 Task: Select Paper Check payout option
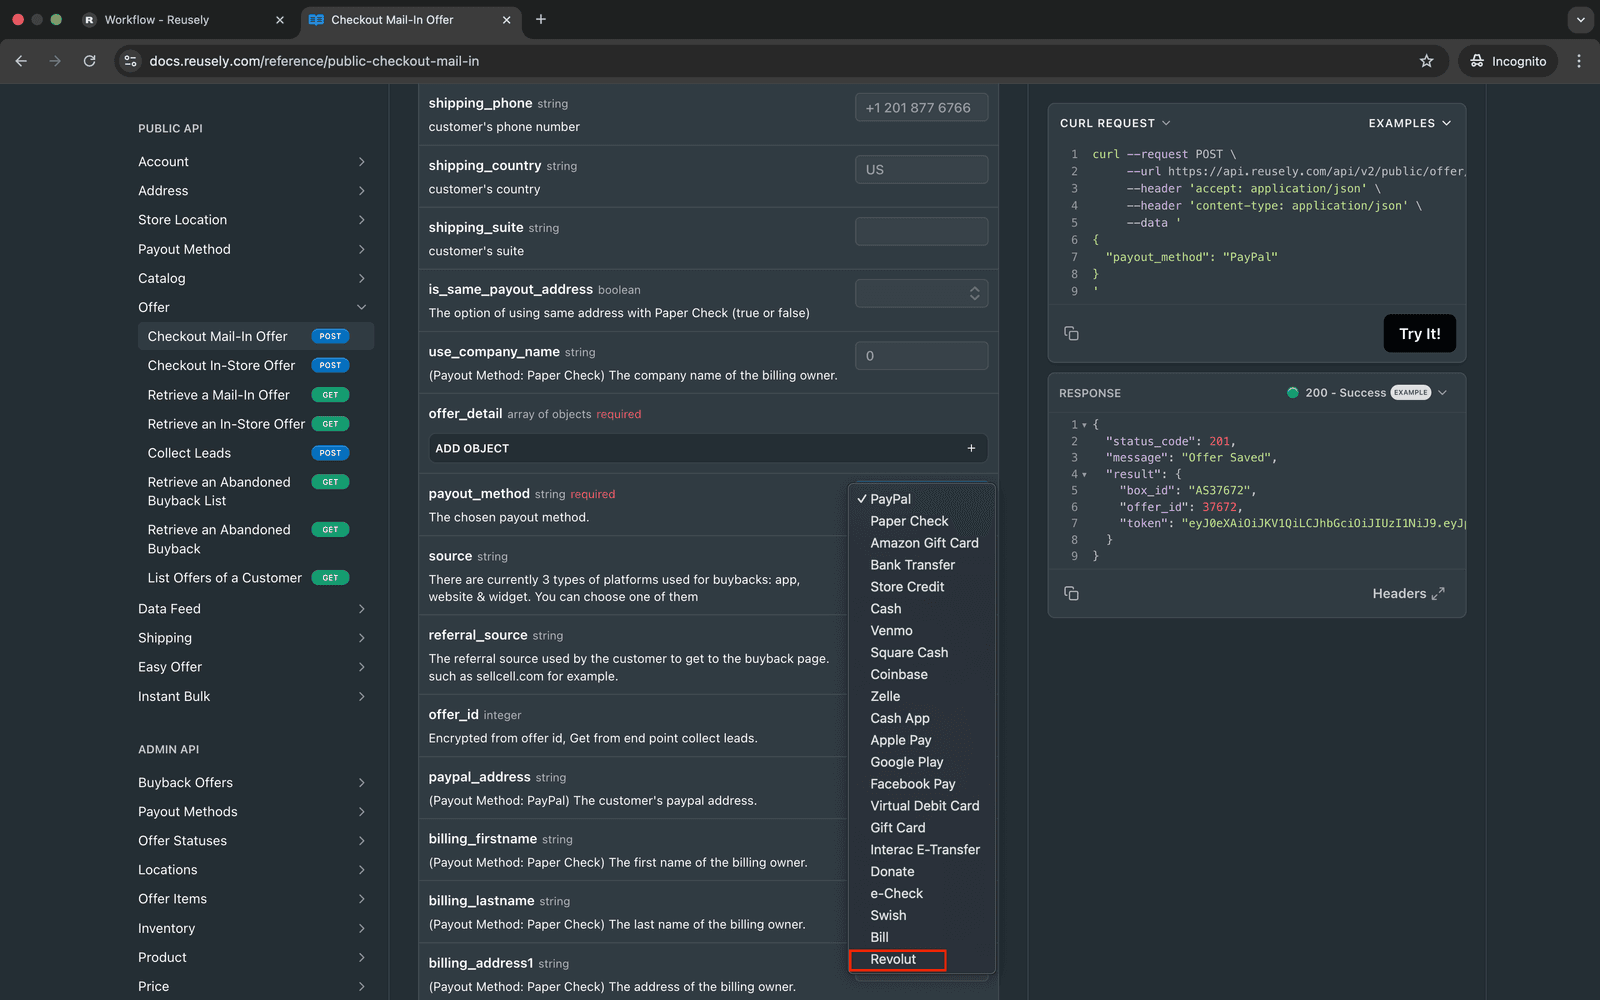coord(921,521)
